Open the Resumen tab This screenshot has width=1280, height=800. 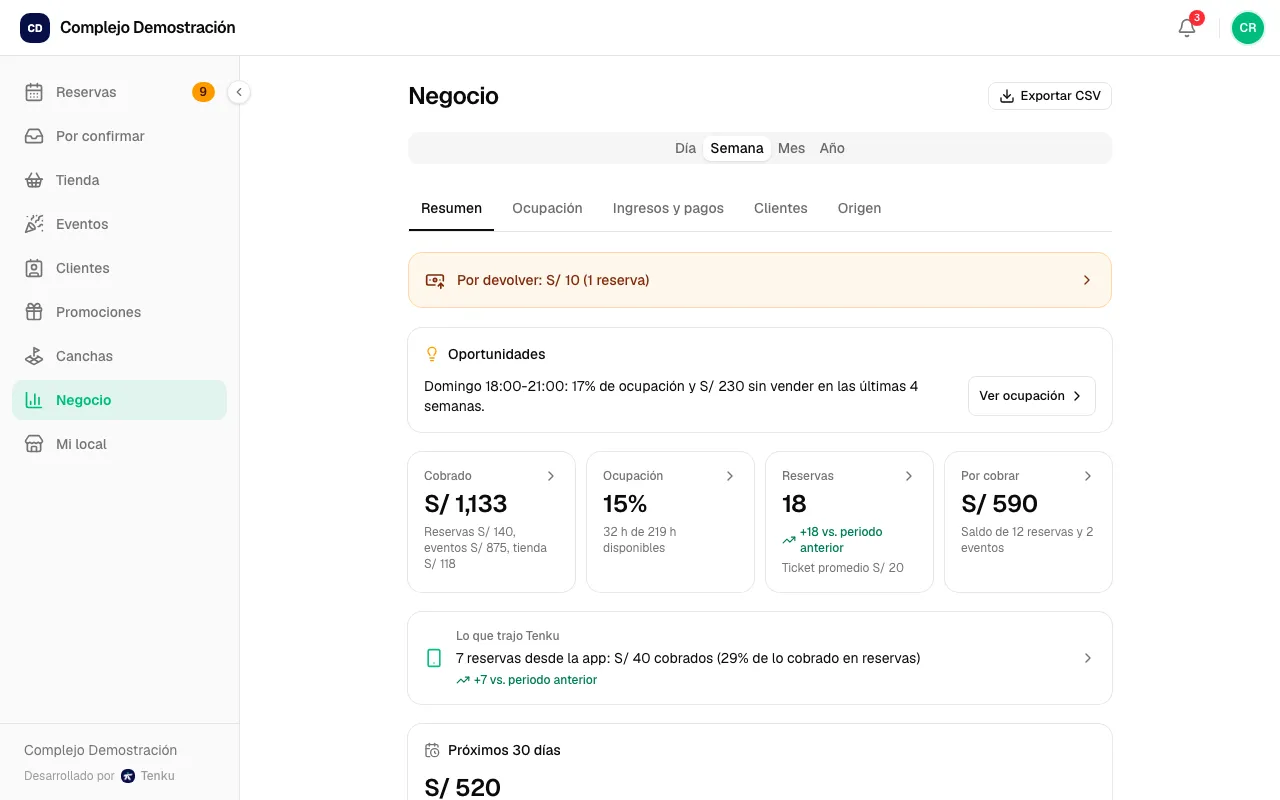pyautogui.click(x=451, y=208)
